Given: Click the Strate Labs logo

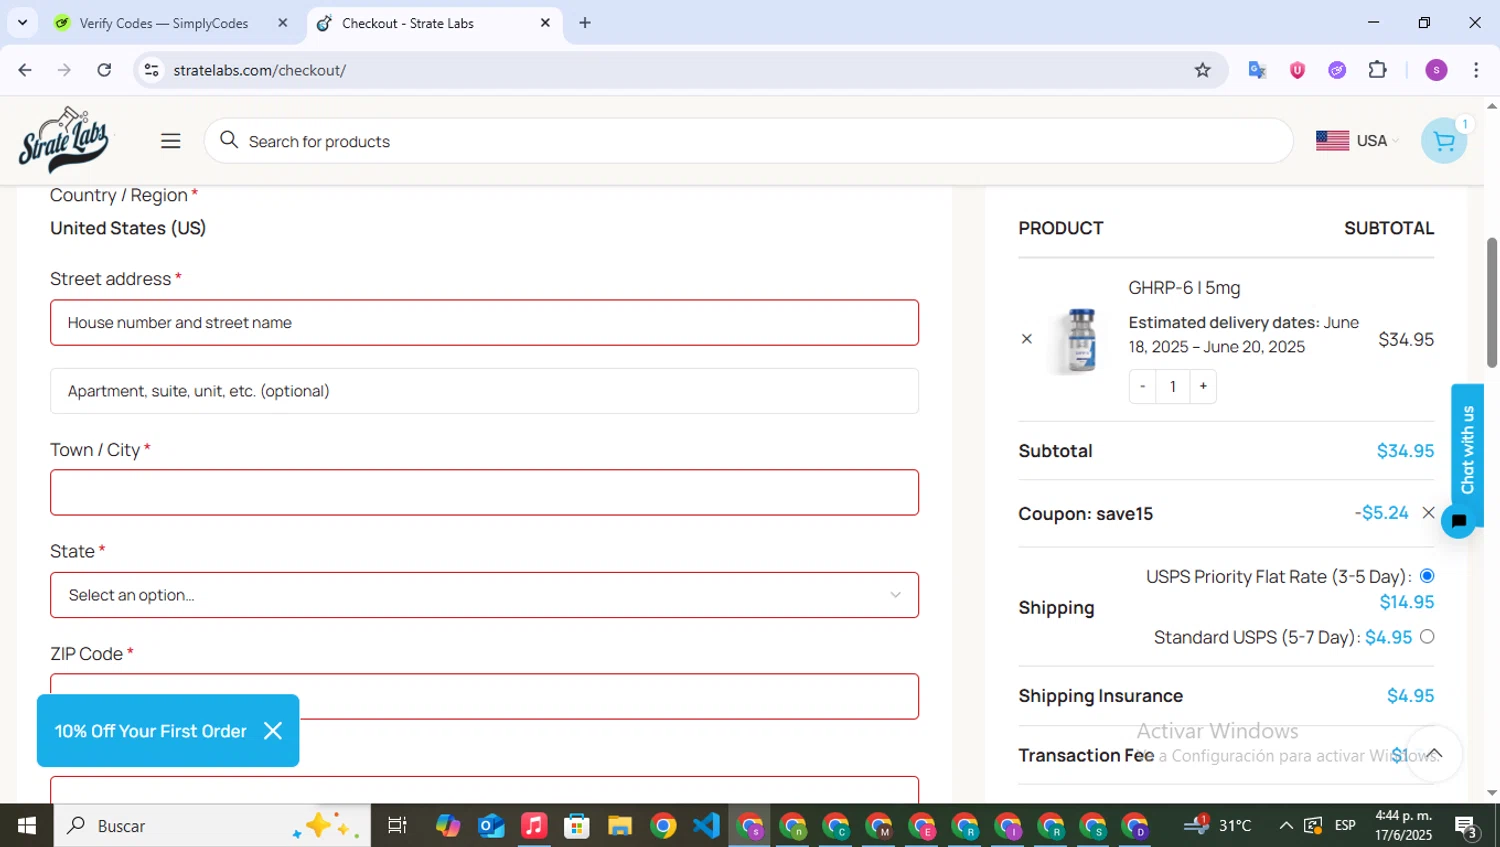Looking at the screenshot, I should click(64, 140).
